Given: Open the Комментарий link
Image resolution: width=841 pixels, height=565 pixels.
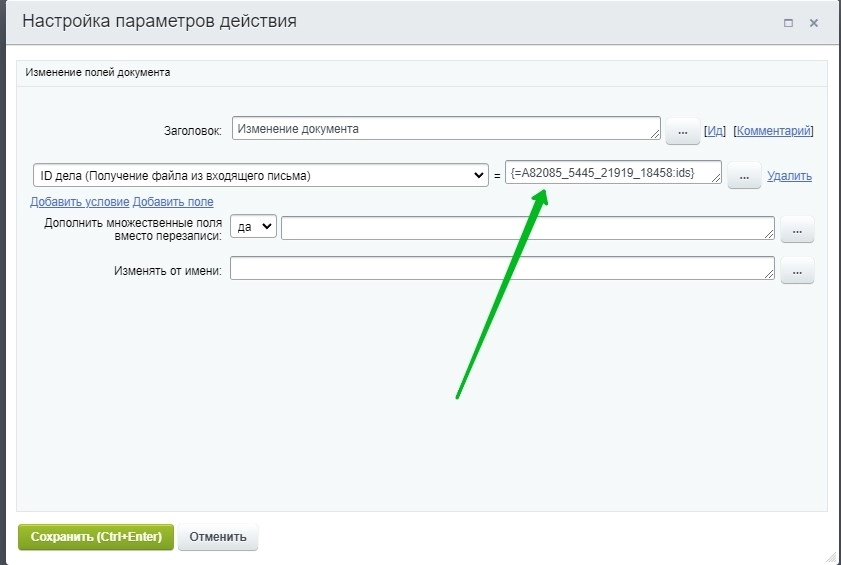Looking at the screenshot, I should (773, 131).
